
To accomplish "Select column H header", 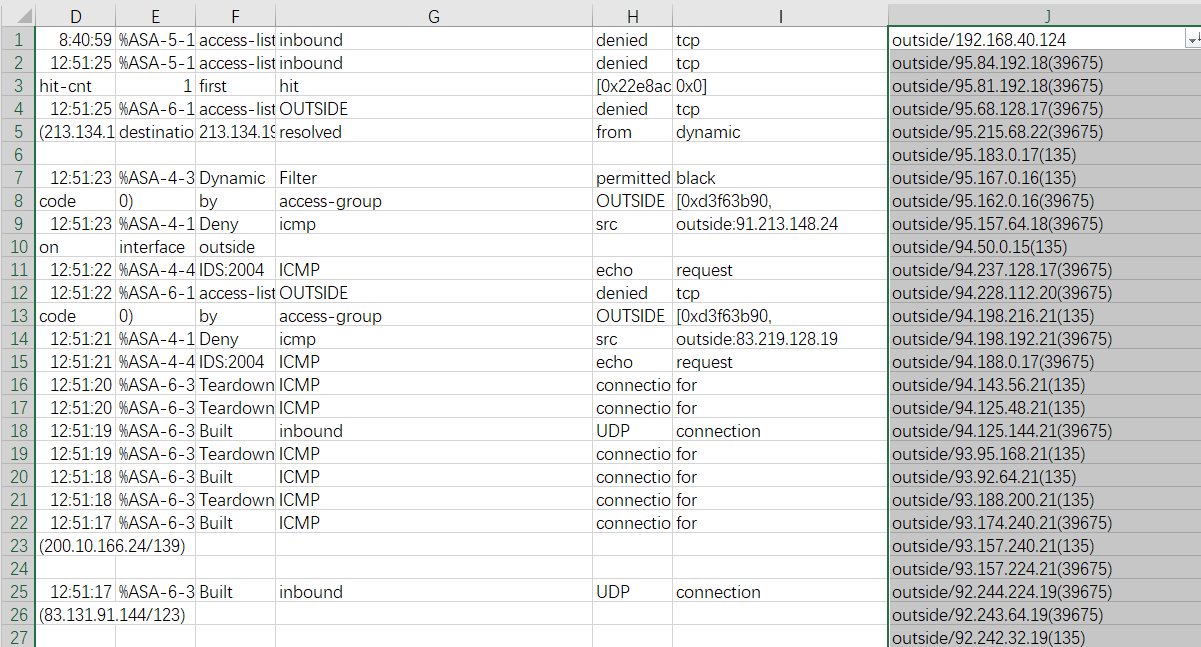I will (x=632, y=15).
